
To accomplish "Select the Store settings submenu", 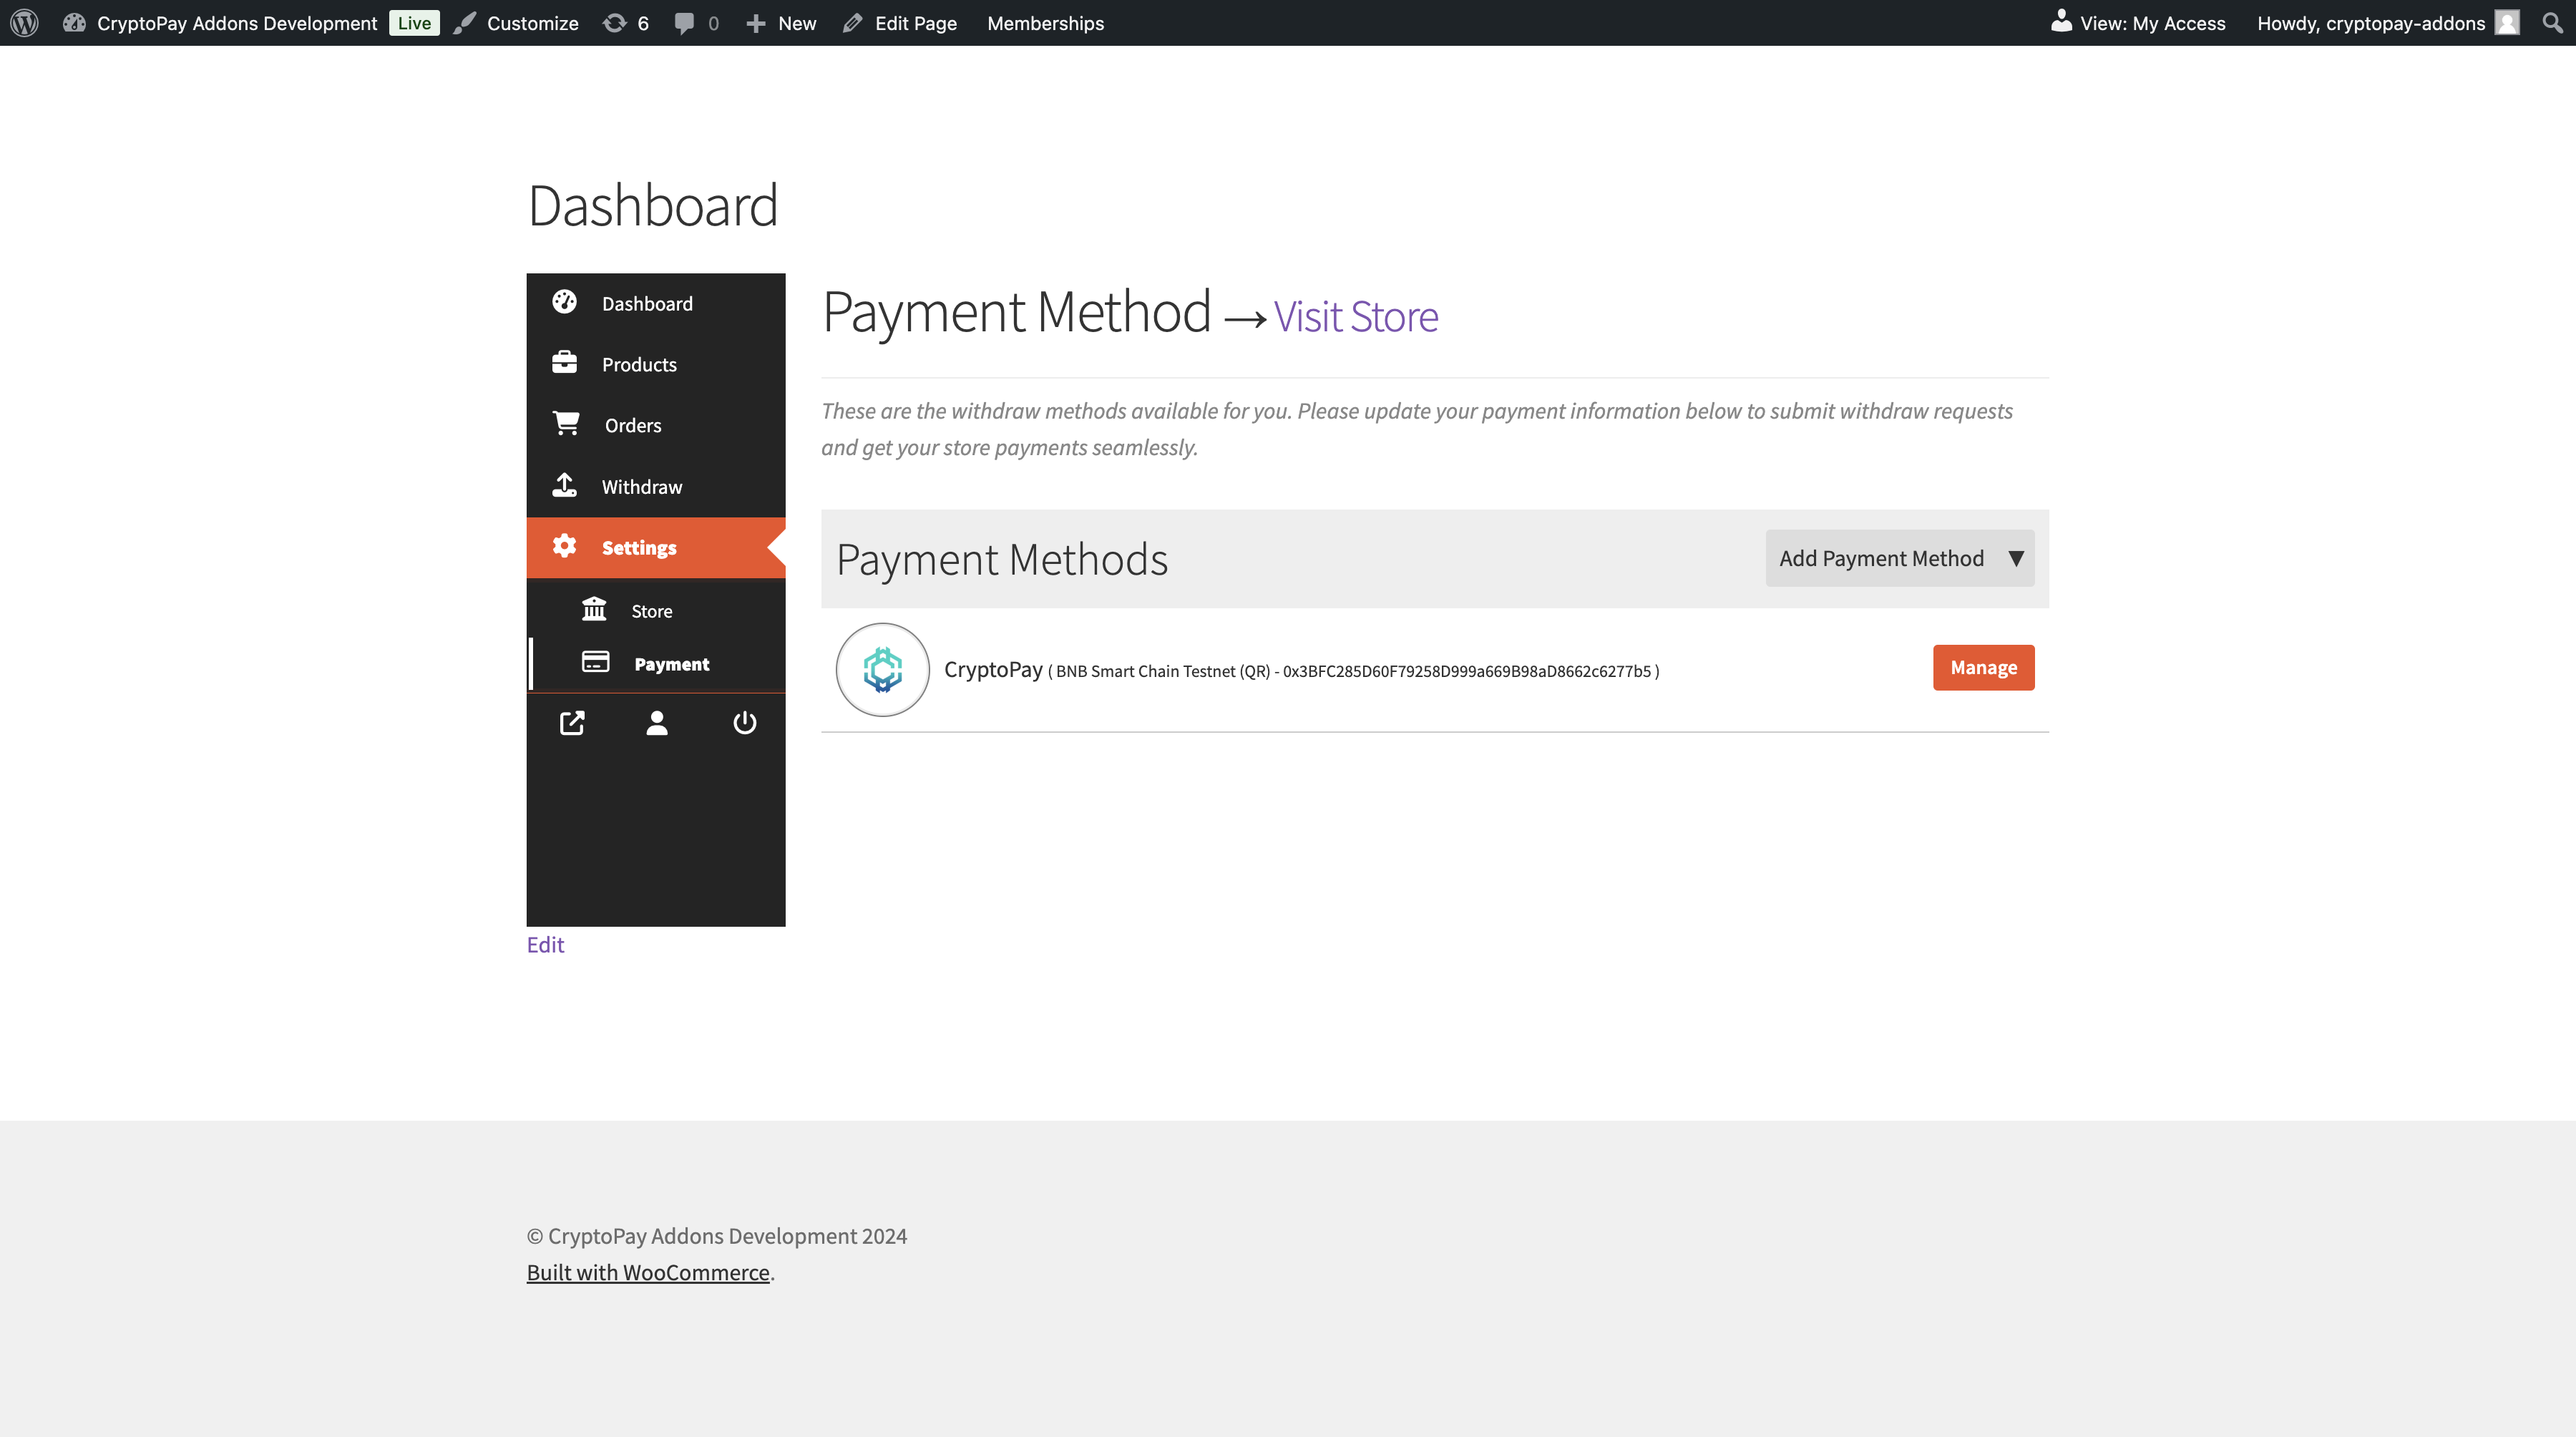I will (x=651, y=611).
